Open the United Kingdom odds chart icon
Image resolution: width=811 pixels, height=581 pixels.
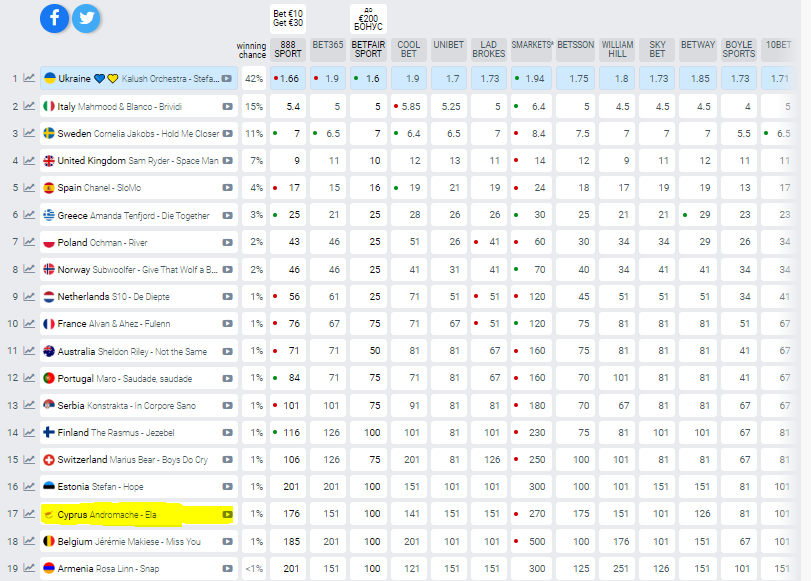coord(29,160)
